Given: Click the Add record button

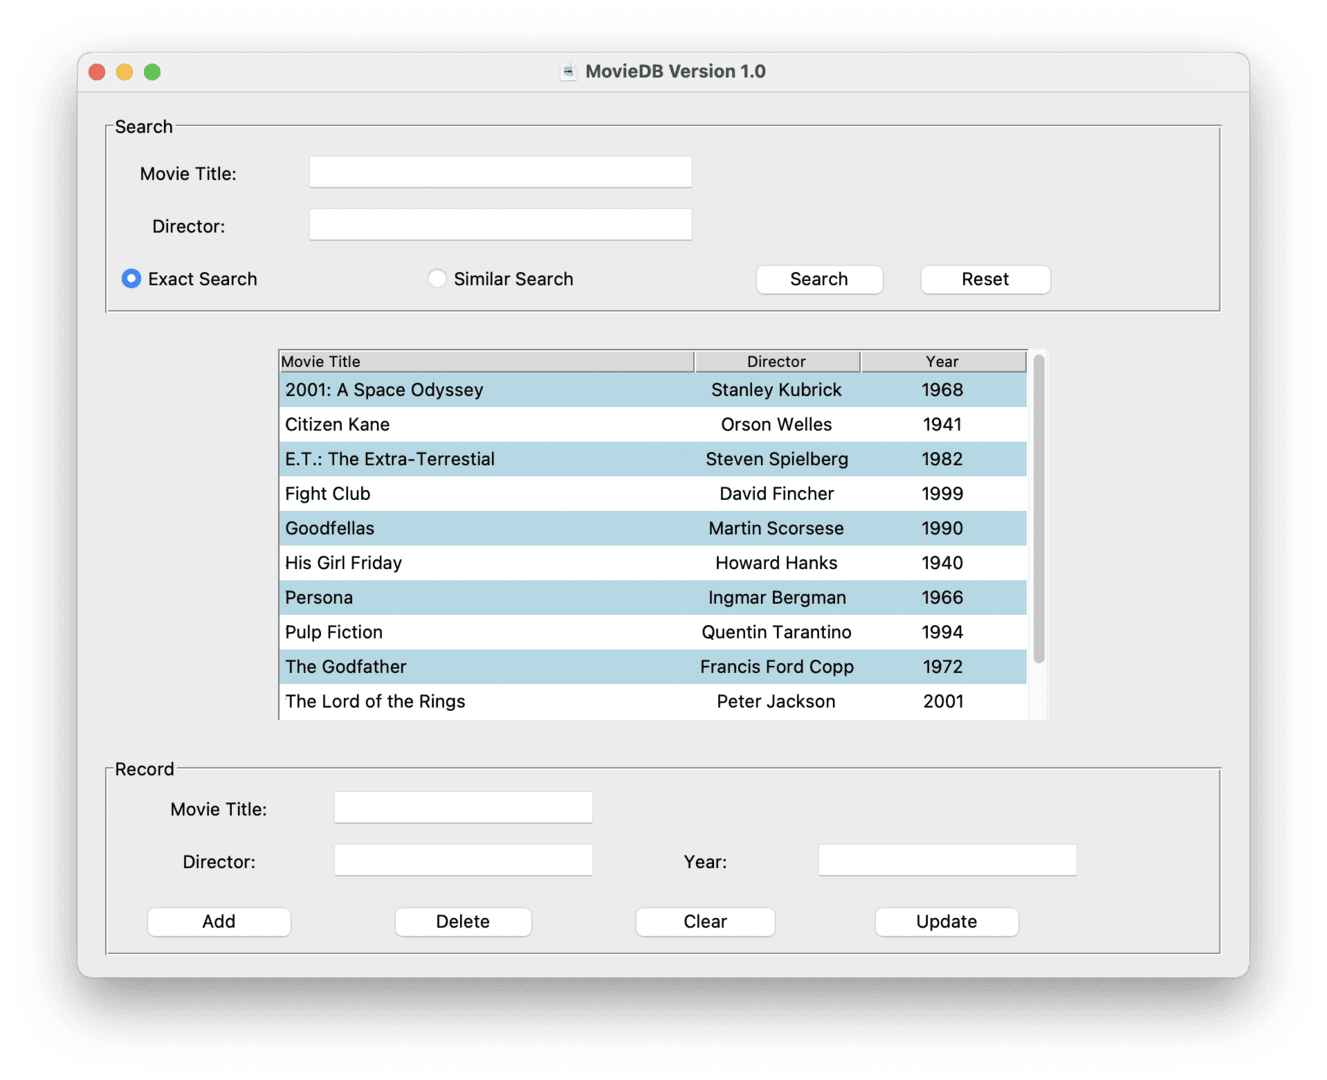Looking at the screenshot, I should [x=219, y=922].
